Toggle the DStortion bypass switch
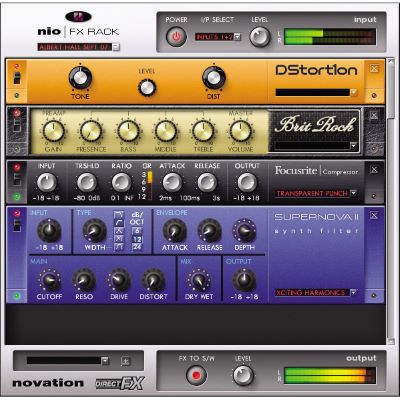 [x=17, y=77]
